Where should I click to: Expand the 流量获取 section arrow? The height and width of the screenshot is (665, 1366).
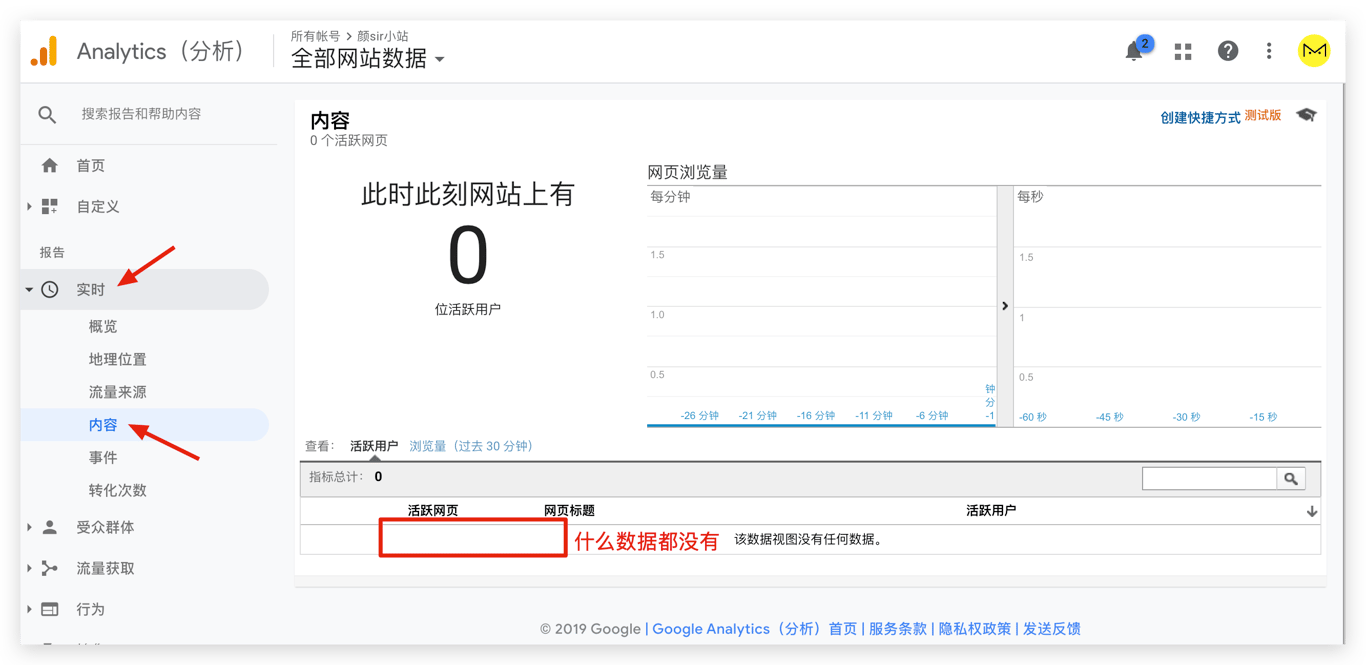pos(29,568)
